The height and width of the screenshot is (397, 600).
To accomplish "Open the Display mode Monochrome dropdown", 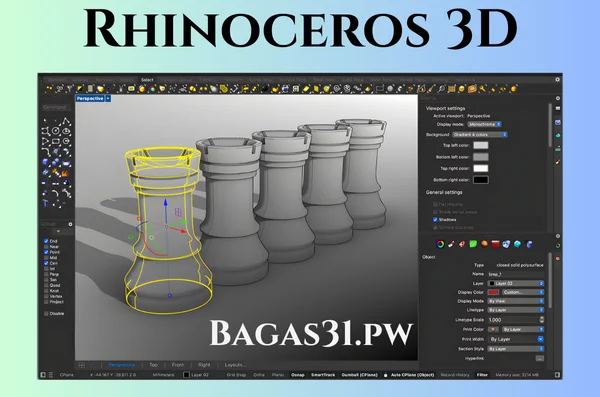I will click(x=484, y=124).
